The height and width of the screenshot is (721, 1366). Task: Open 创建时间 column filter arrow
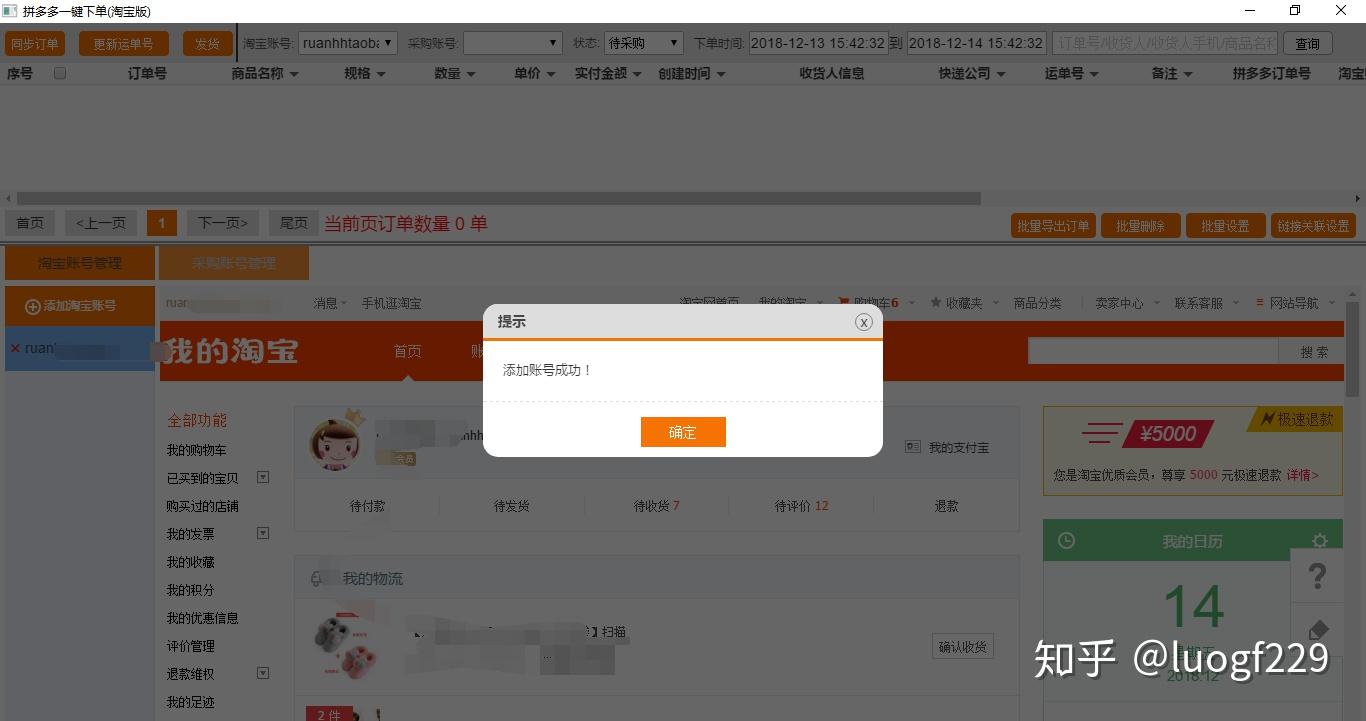pyautogui.click(x=721, y=74)
